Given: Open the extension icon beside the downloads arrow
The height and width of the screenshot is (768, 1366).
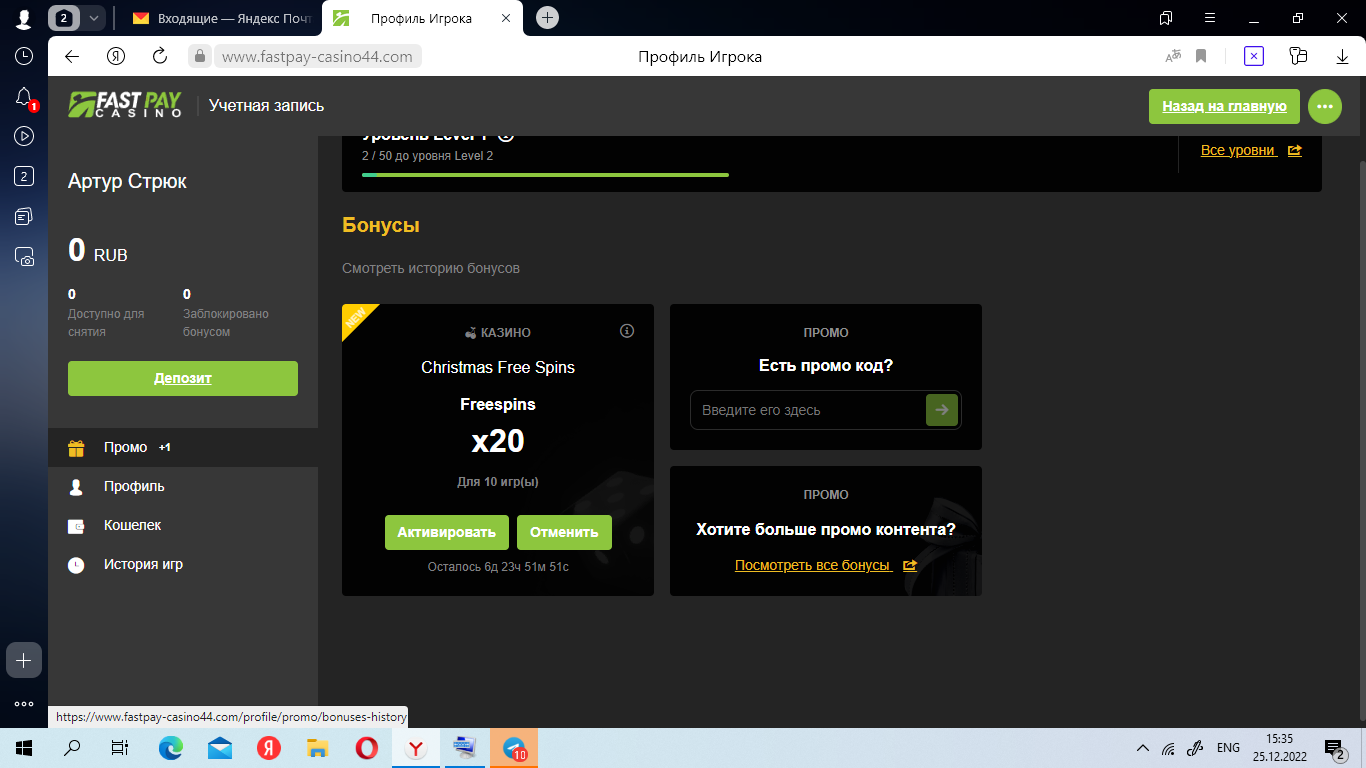Looking at the screenshot, I should [1299, 57].
